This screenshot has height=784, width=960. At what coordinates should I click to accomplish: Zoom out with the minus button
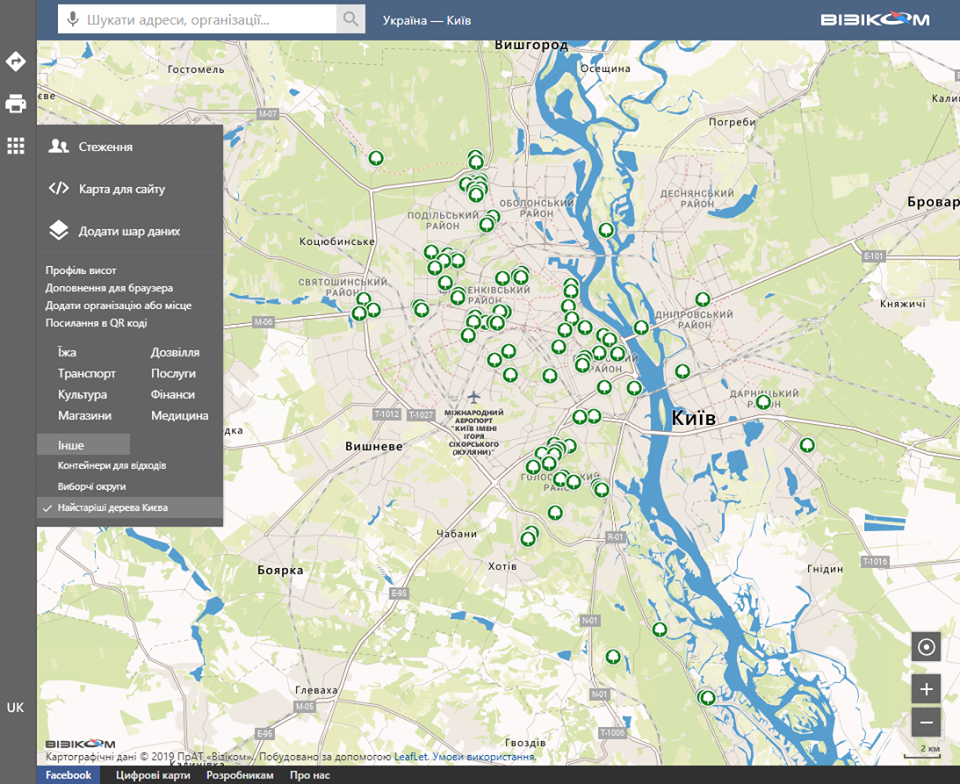(x=926, y=722)
